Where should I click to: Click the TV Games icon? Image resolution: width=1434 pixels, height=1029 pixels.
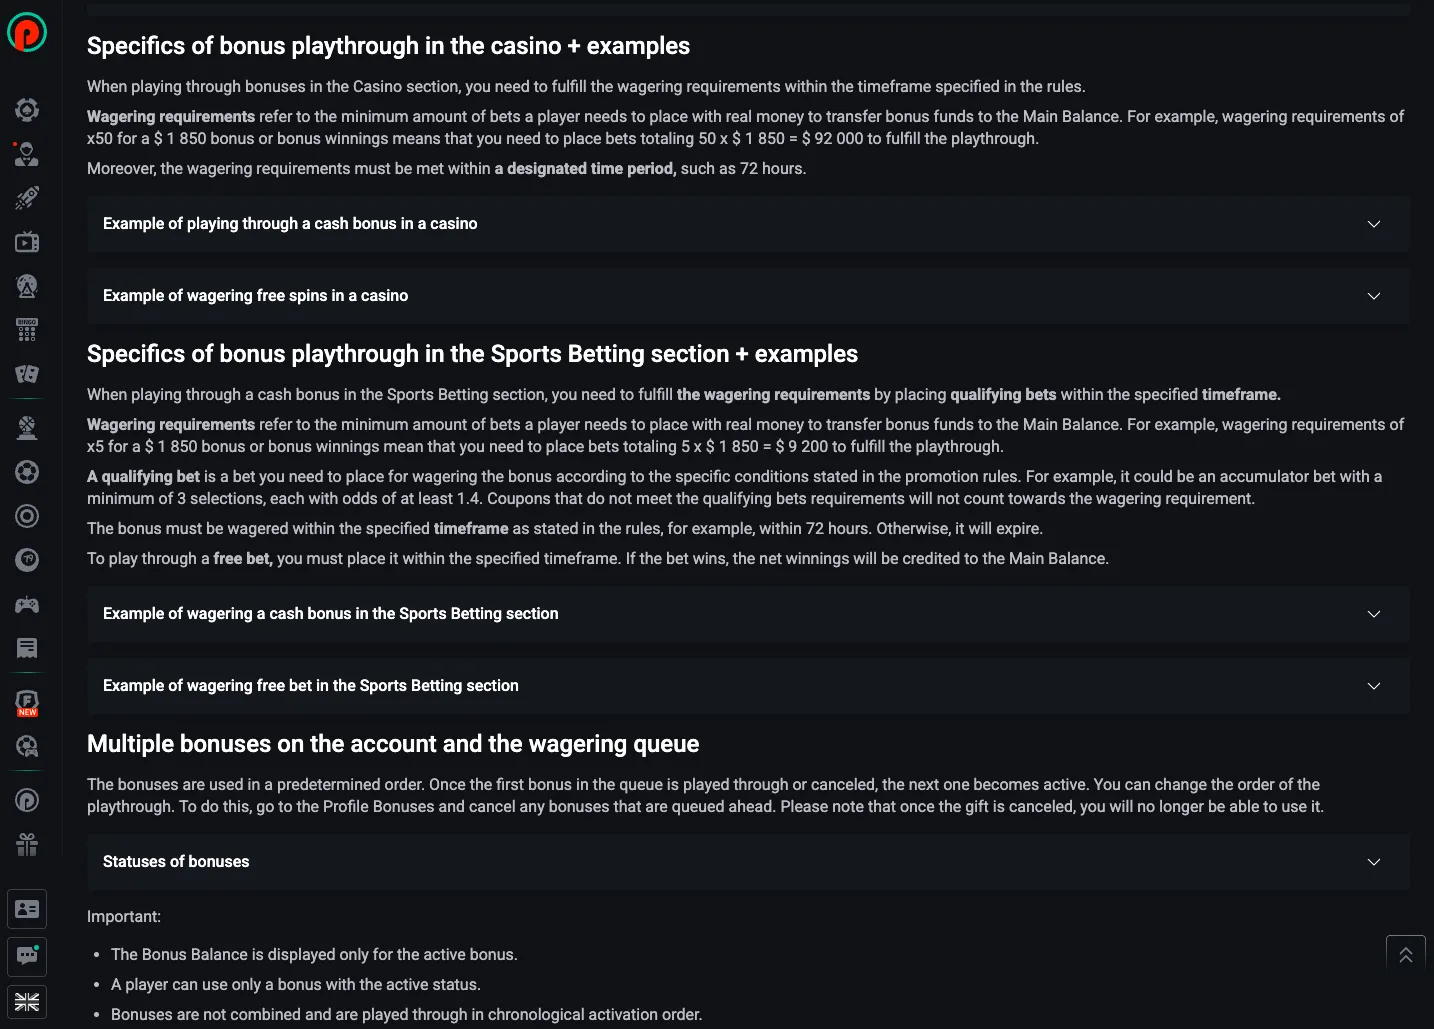point(27,242)
